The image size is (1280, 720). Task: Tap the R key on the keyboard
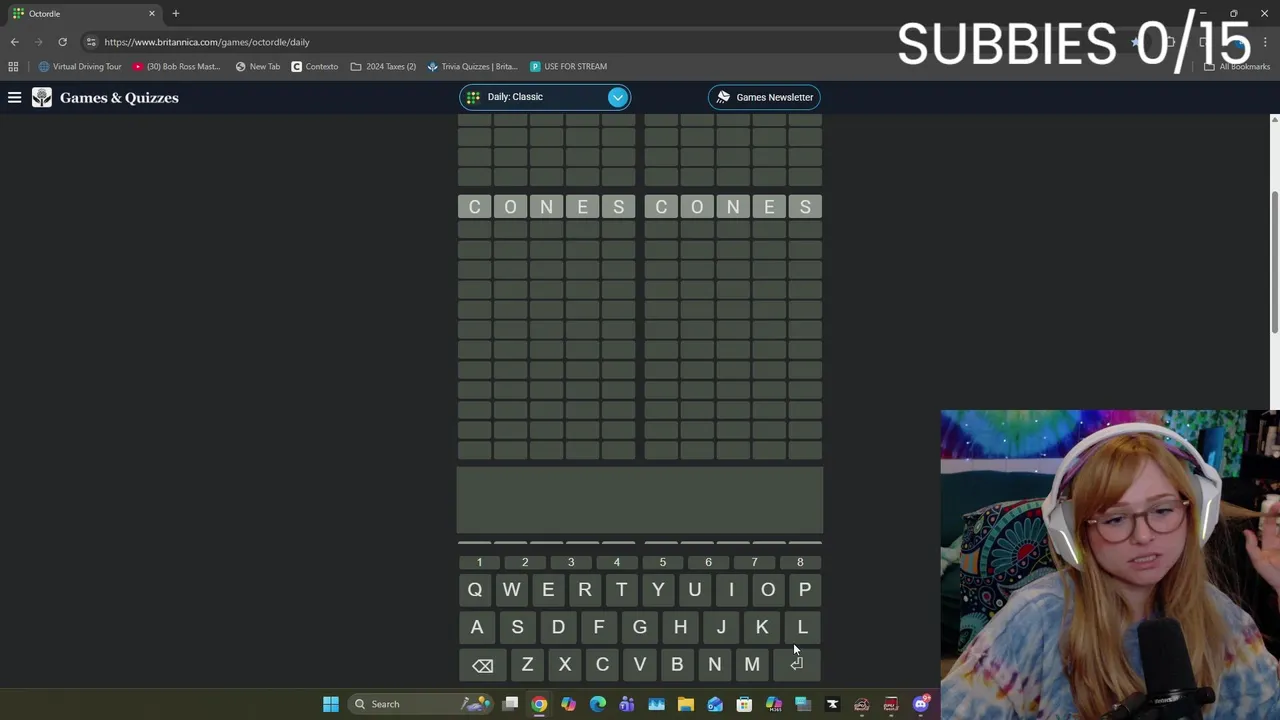(x=585, y=590)
